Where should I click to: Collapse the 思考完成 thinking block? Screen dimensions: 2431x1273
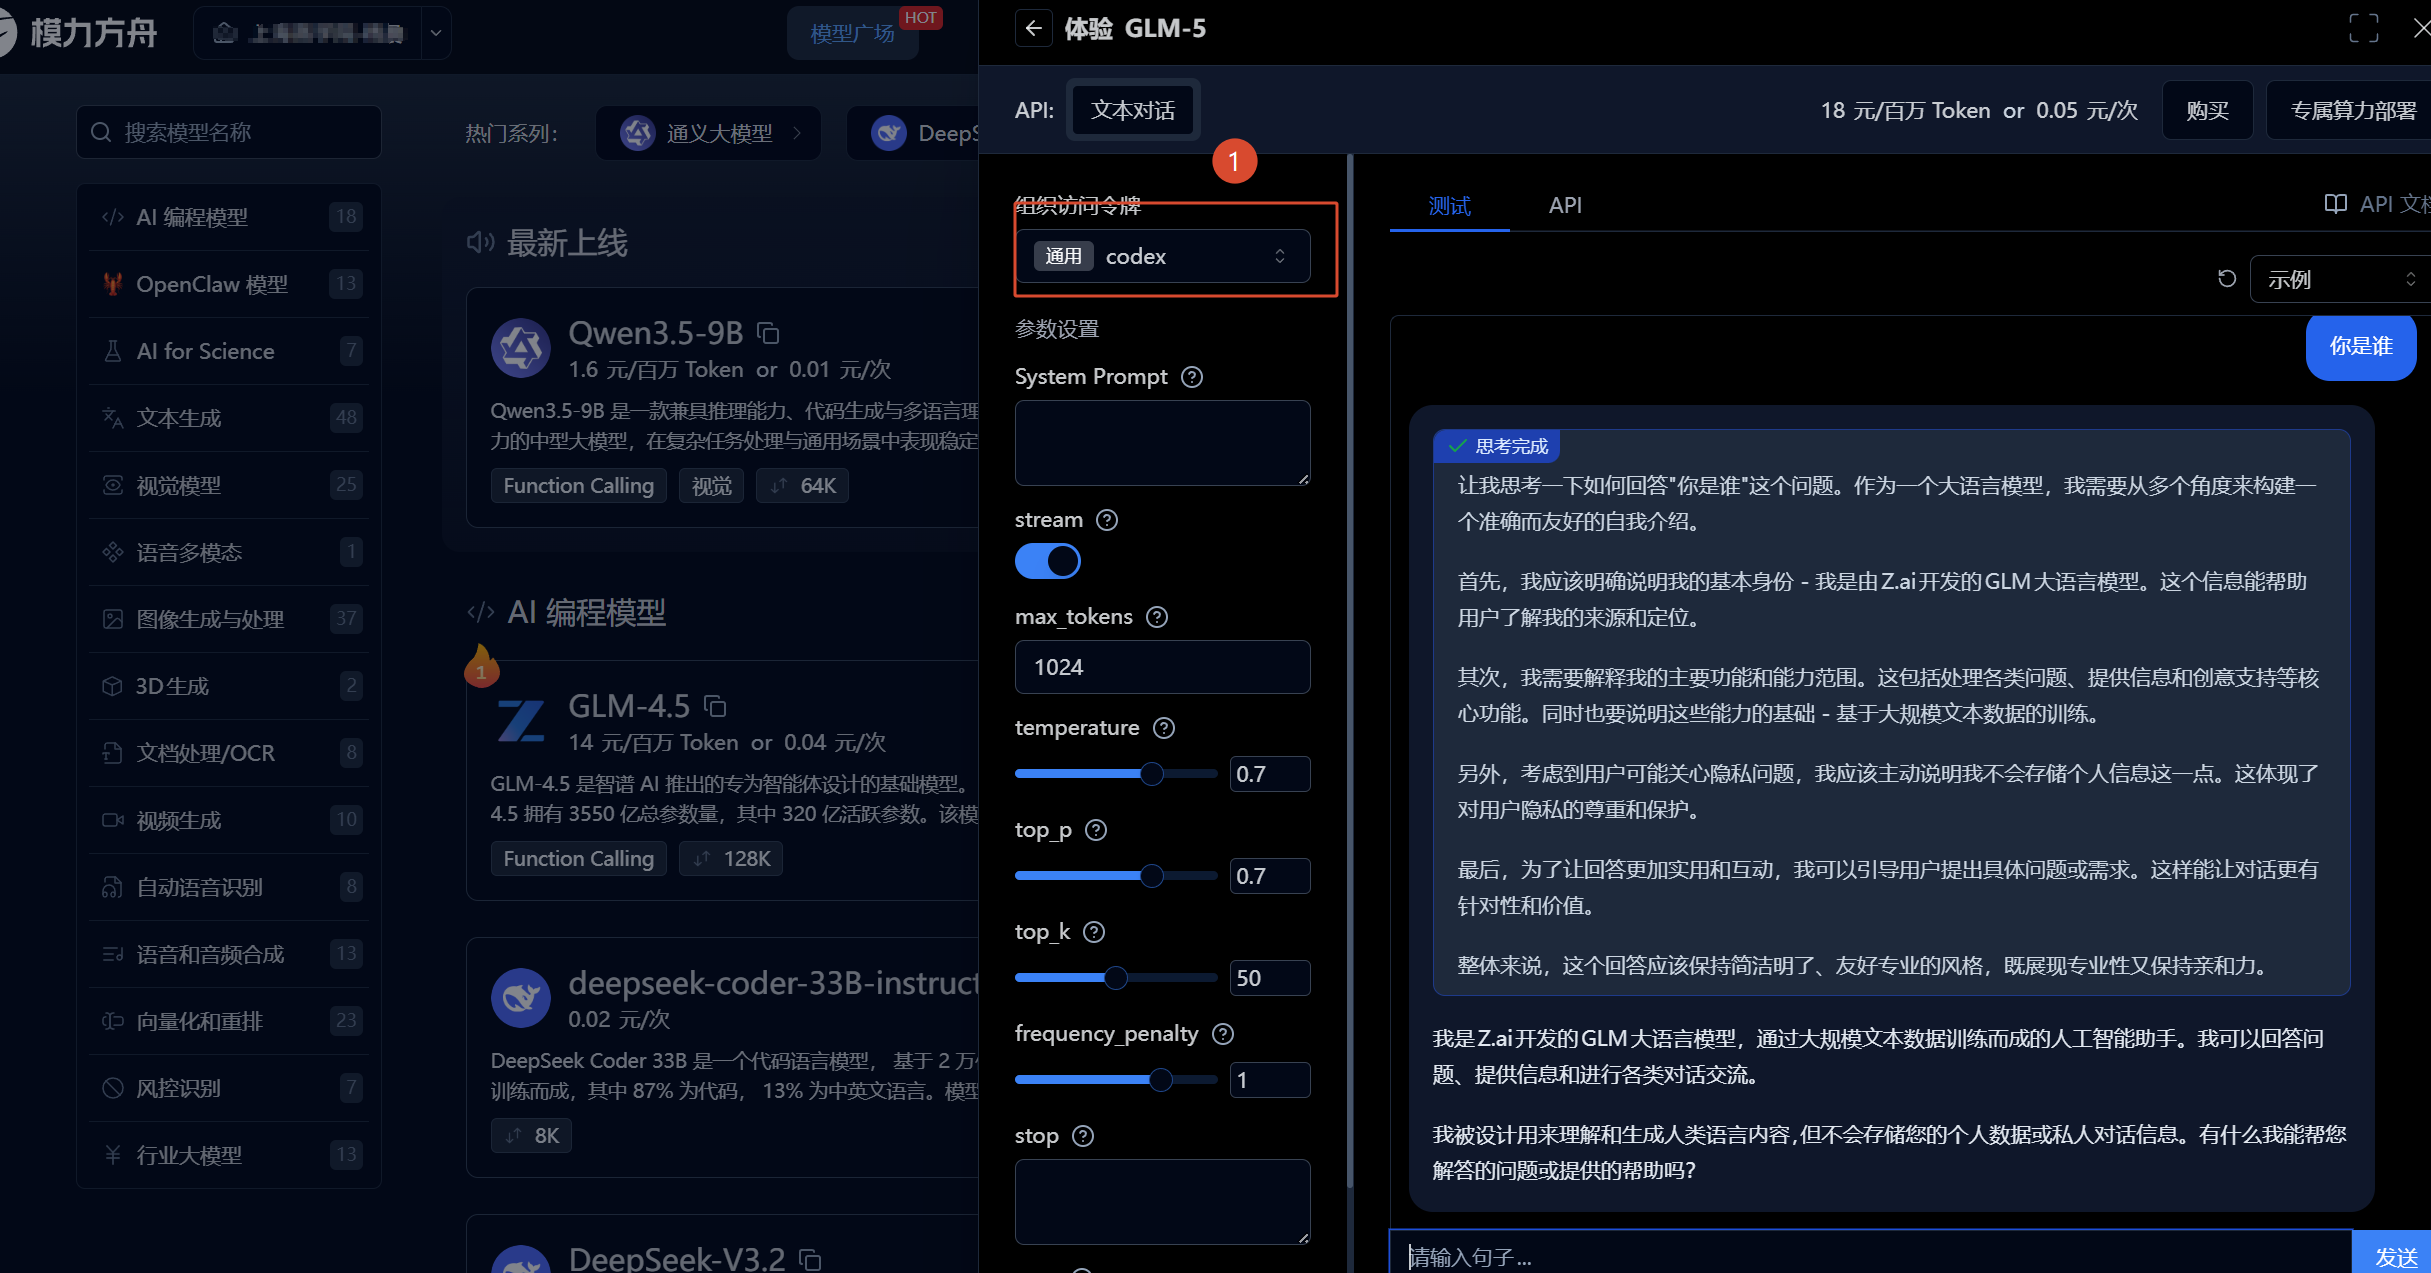(x=1497, y=446)
